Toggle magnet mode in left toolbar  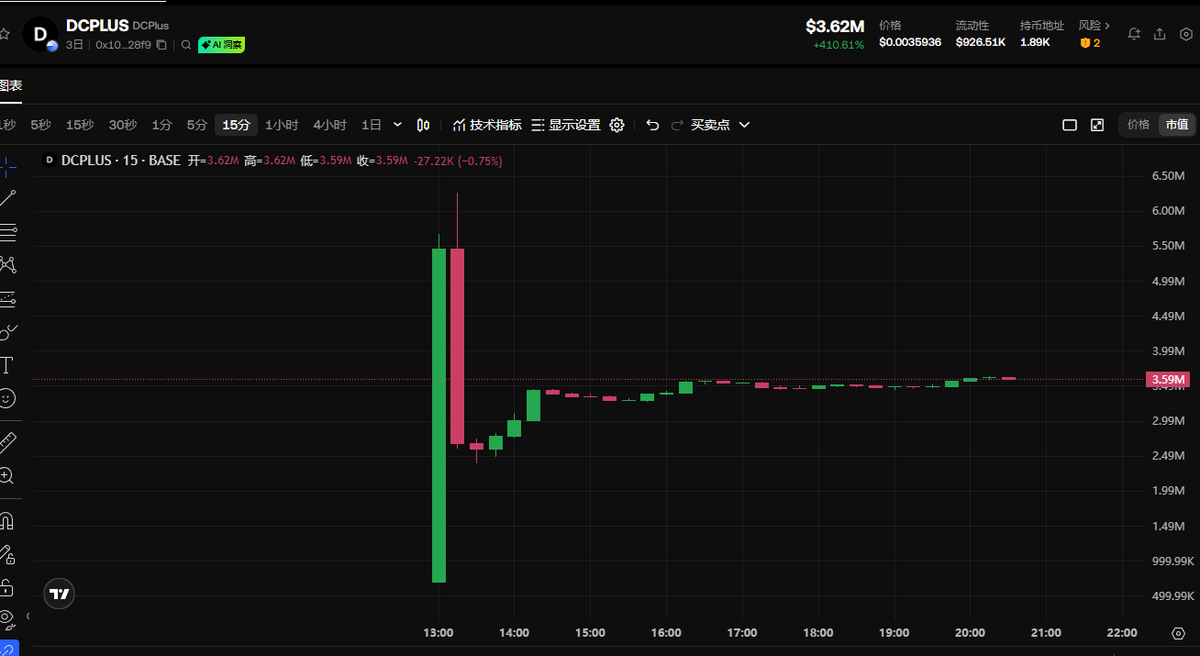(x=6, y=521)
